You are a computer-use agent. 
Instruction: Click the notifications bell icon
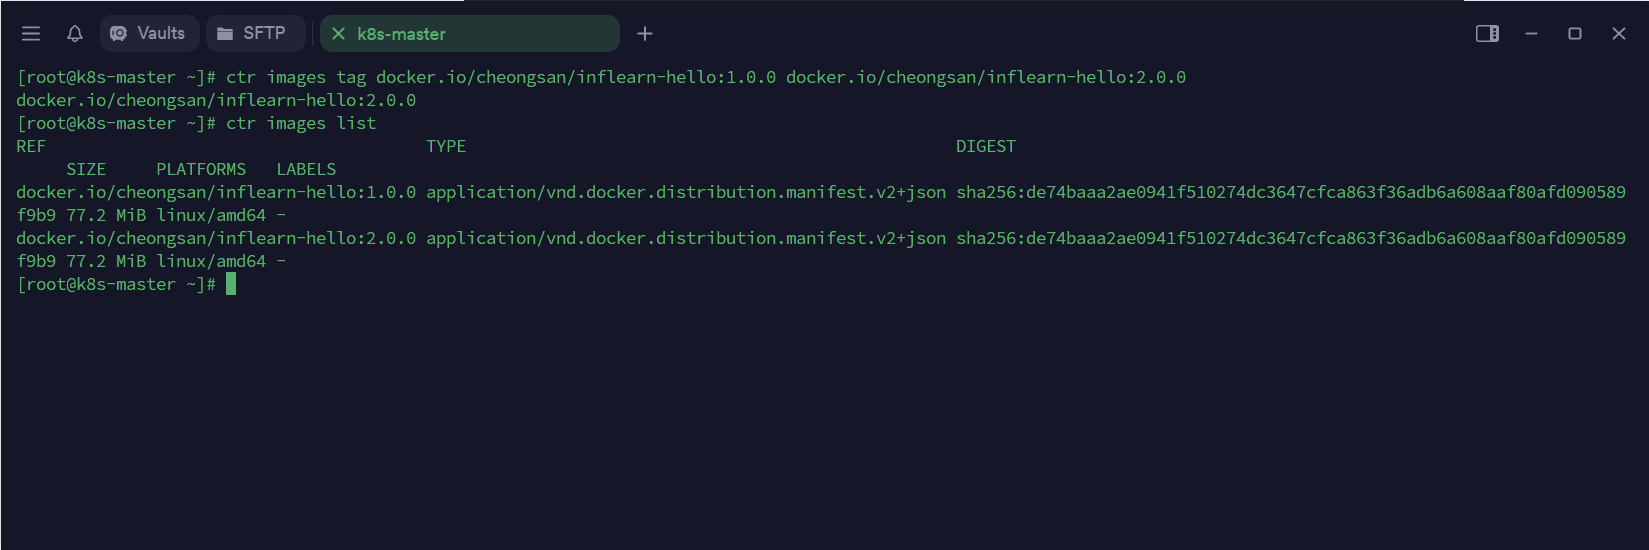click(x=75, y=34)
